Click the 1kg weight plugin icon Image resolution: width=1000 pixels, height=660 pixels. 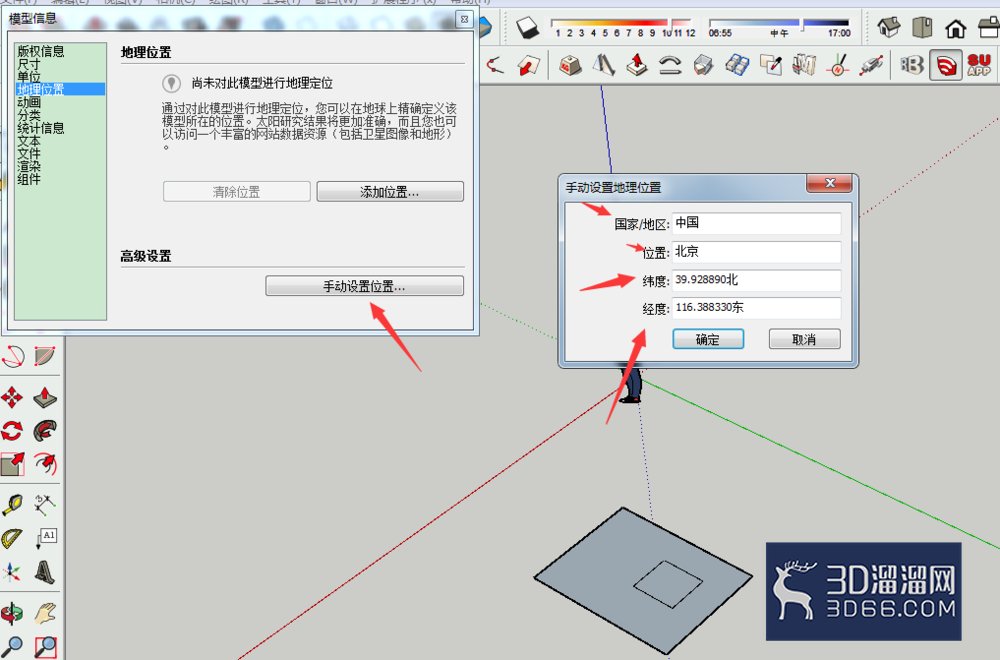pos(570,64)
